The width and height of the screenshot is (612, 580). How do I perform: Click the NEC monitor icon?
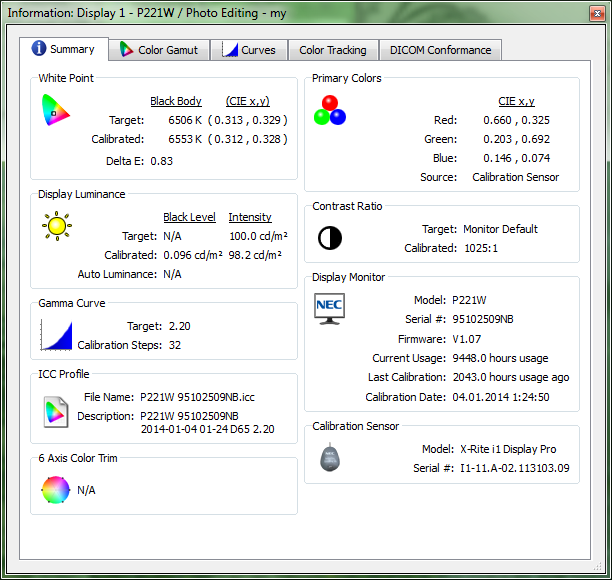click(x=329, y=309)
